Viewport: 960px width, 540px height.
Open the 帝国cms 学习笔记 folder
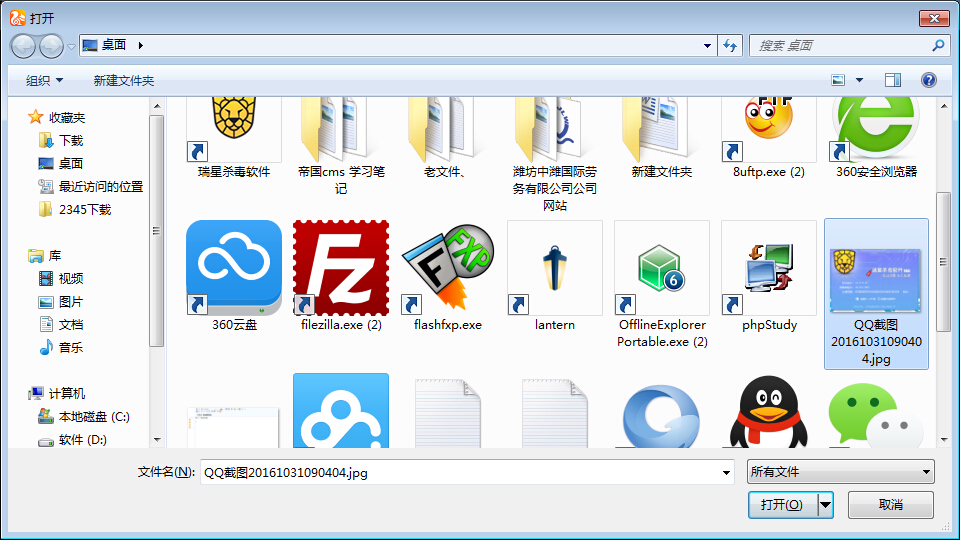pyautogui.click(x=340, y=129)
